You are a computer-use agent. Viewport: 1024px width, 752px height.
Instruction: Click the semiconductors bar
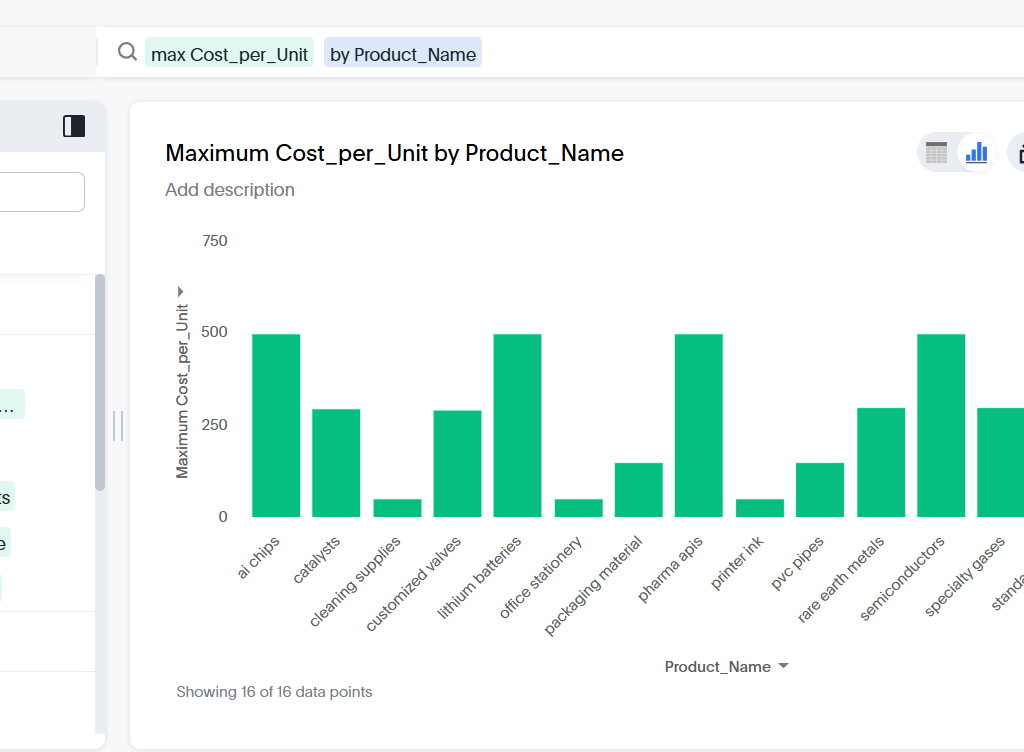(940, 425)
